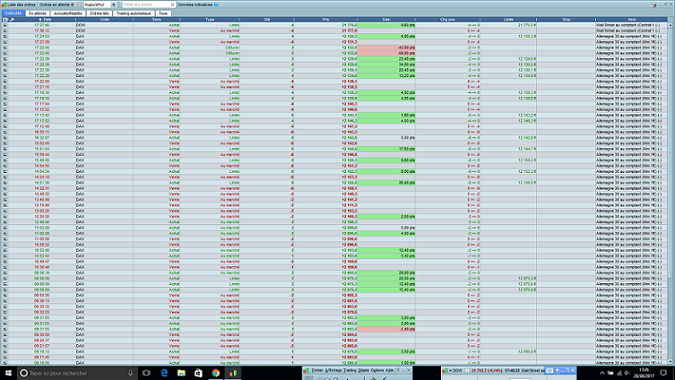Open Google Chrome from the taskbar
Image resolution: width=675 pixels, height=380 pixels.
point(216,373)
